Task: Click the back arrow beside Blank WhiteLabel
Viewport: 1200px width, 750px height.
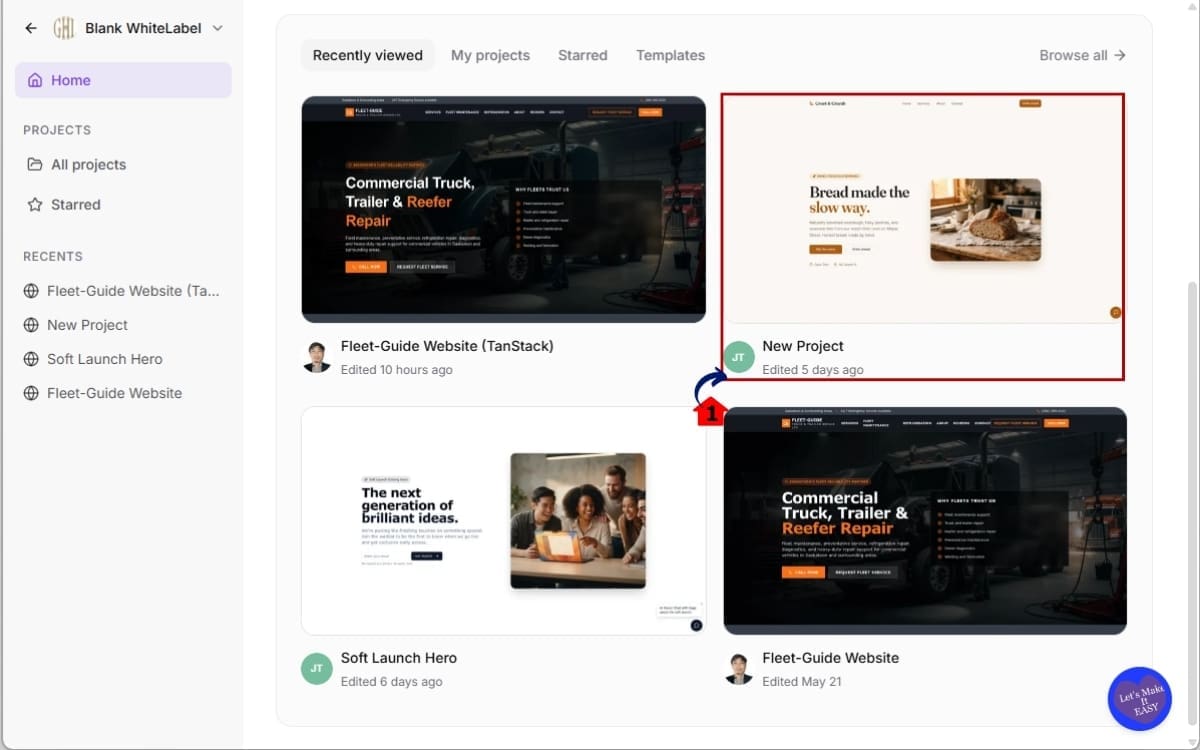Action: [x=31, y=28]
